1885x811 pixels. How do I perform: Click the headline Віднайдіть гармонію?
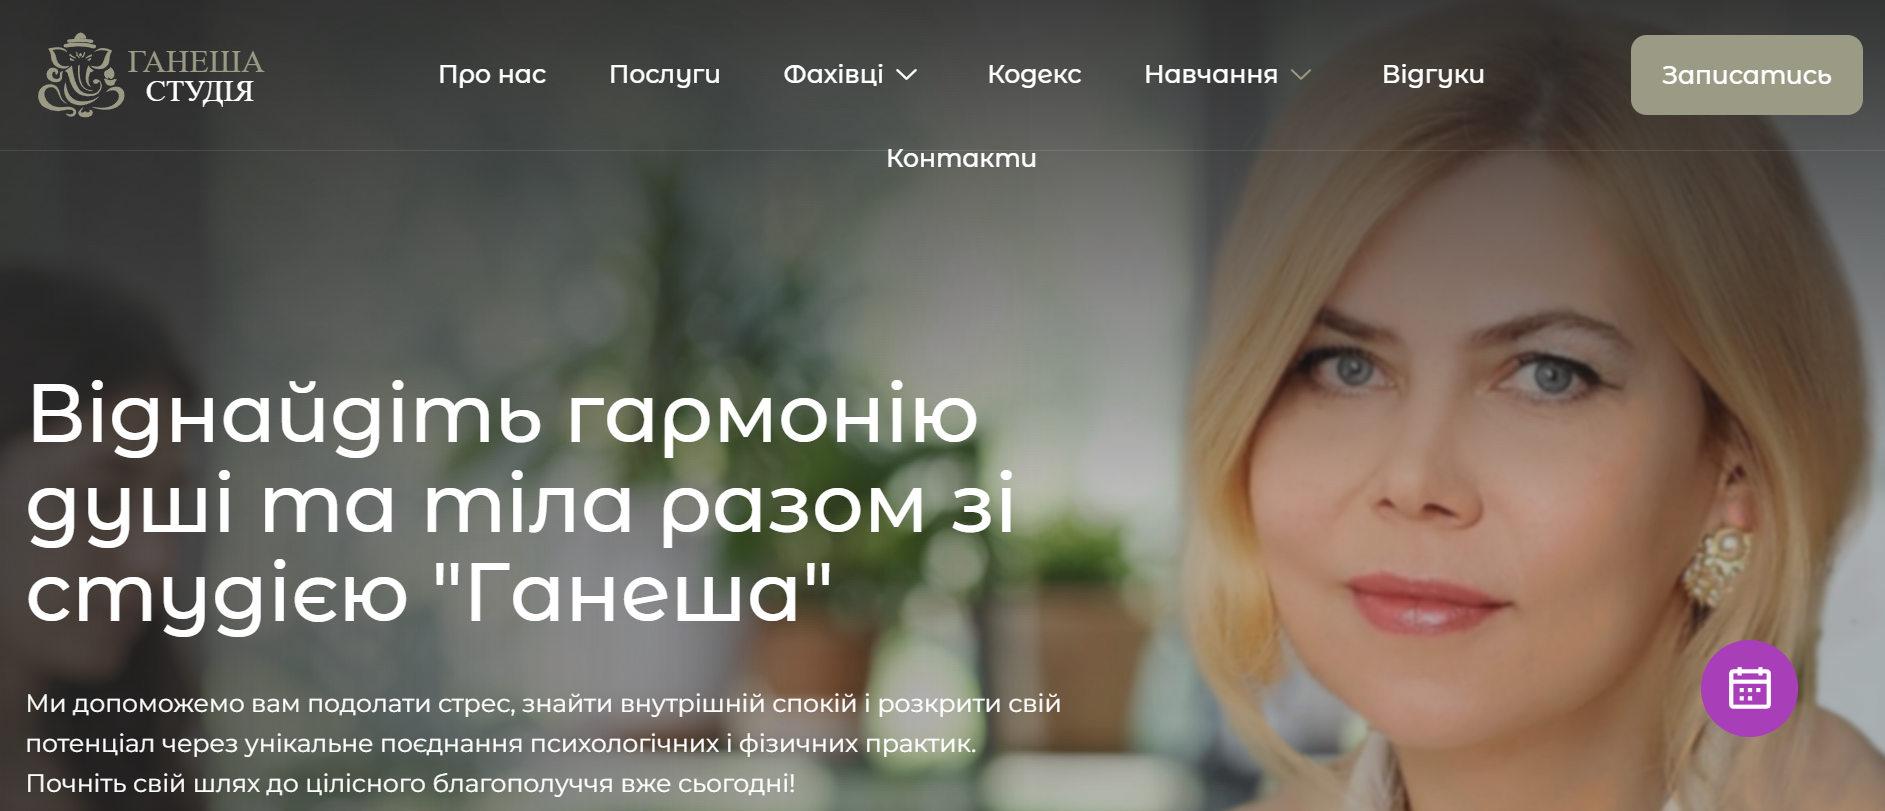coord(503,415)
